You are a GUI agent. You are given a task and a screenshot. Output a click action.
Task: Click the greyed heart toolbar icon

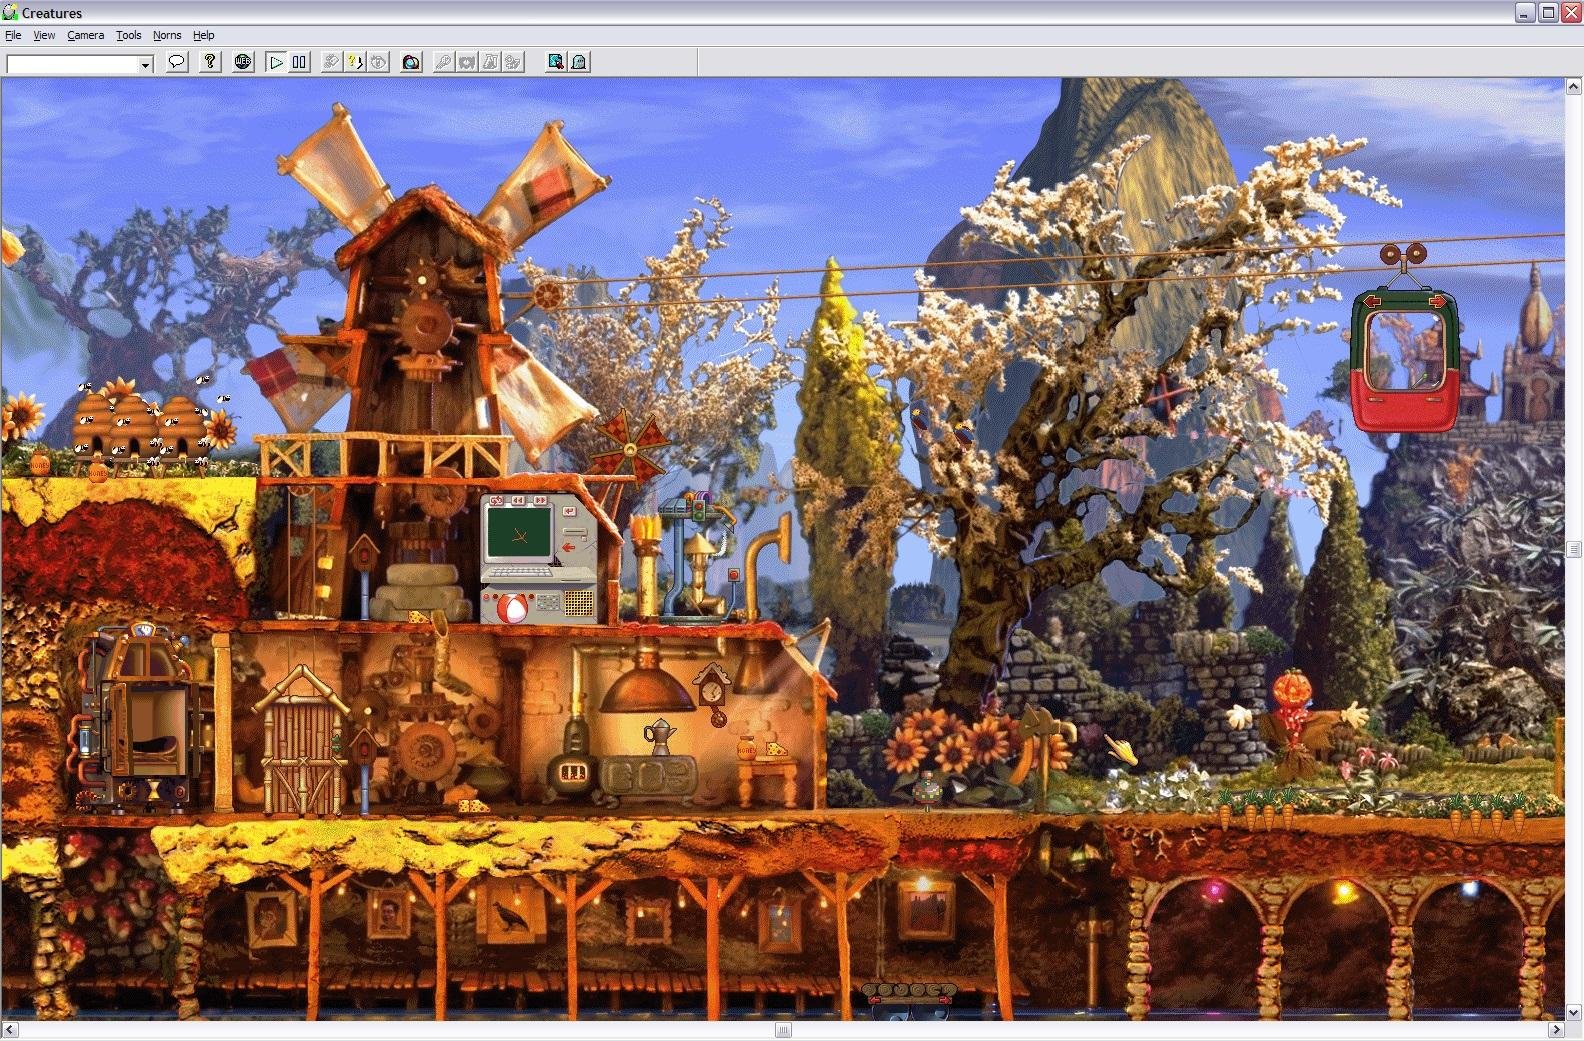466,62
